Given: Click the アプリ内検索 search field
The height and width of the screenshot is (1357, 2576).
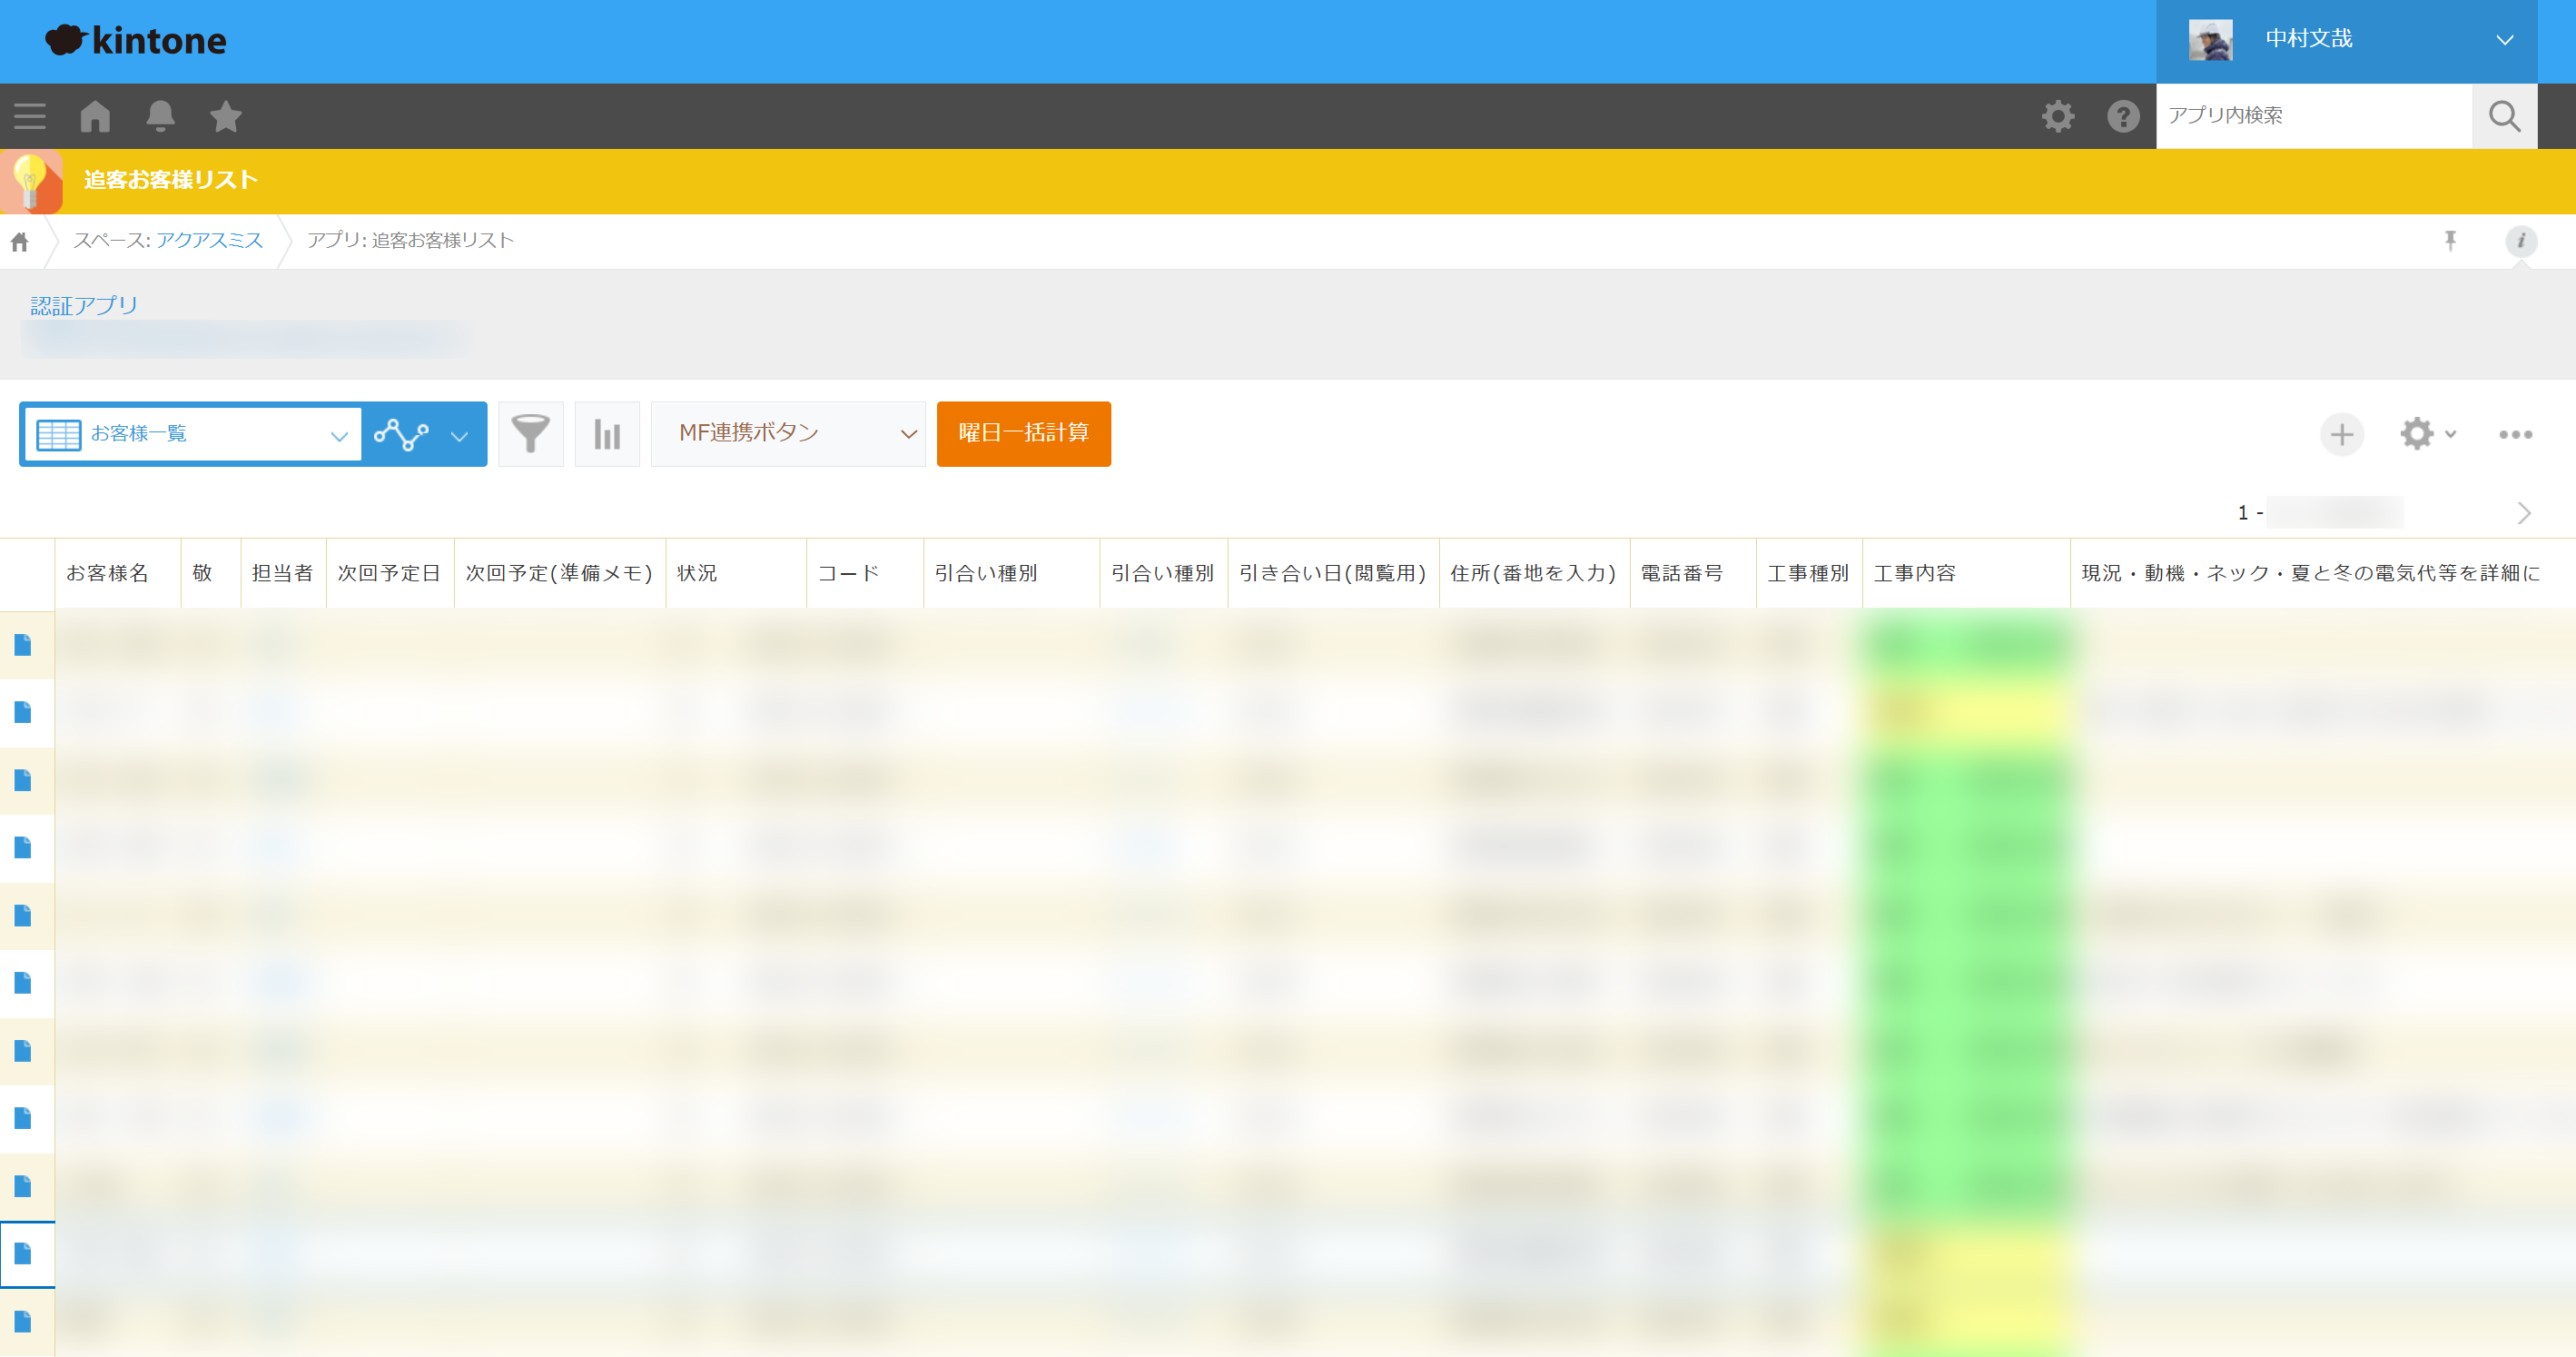Looking at the screenshot, I should point(2312,116).
